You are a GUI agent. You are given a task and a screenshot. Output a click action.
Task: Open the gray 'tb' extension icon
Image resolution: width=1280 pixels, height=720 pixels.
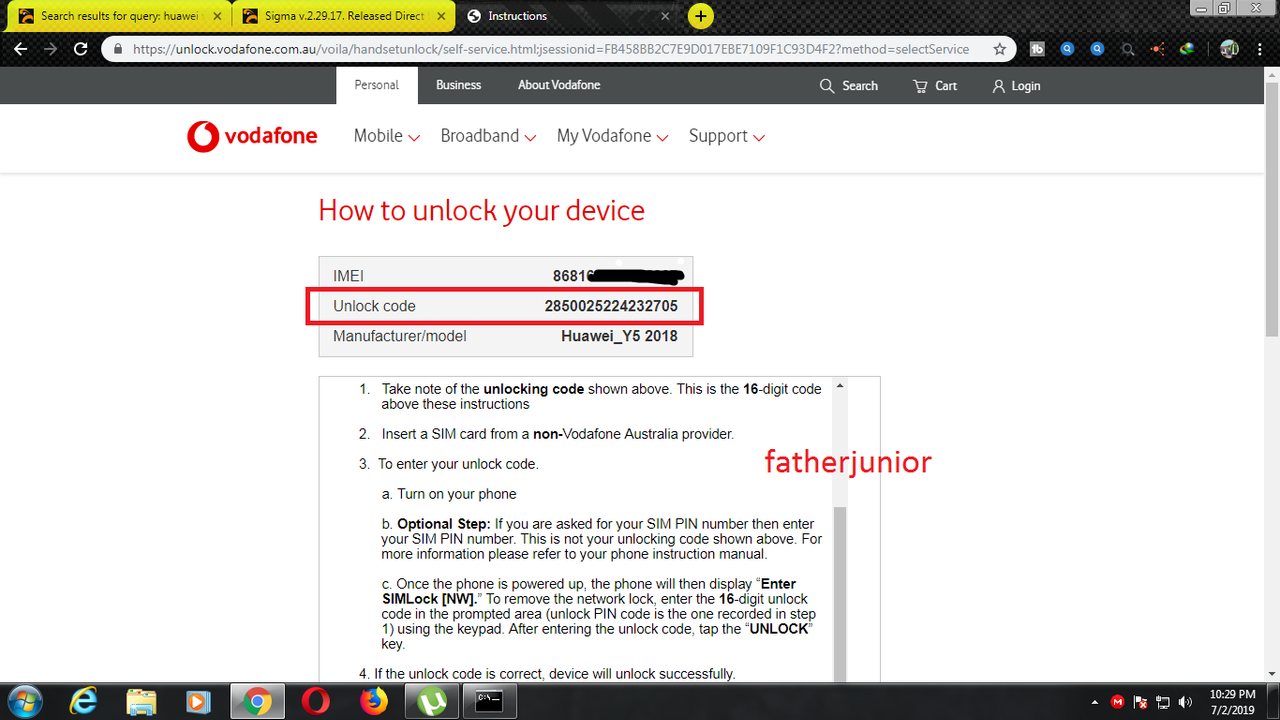pos(1037,48)
